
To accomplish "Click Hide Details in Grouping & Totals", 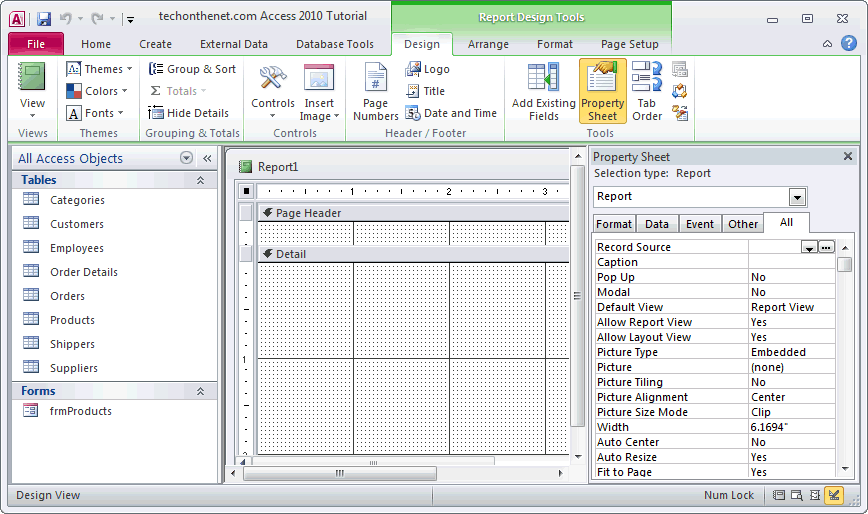I will 189,113.
